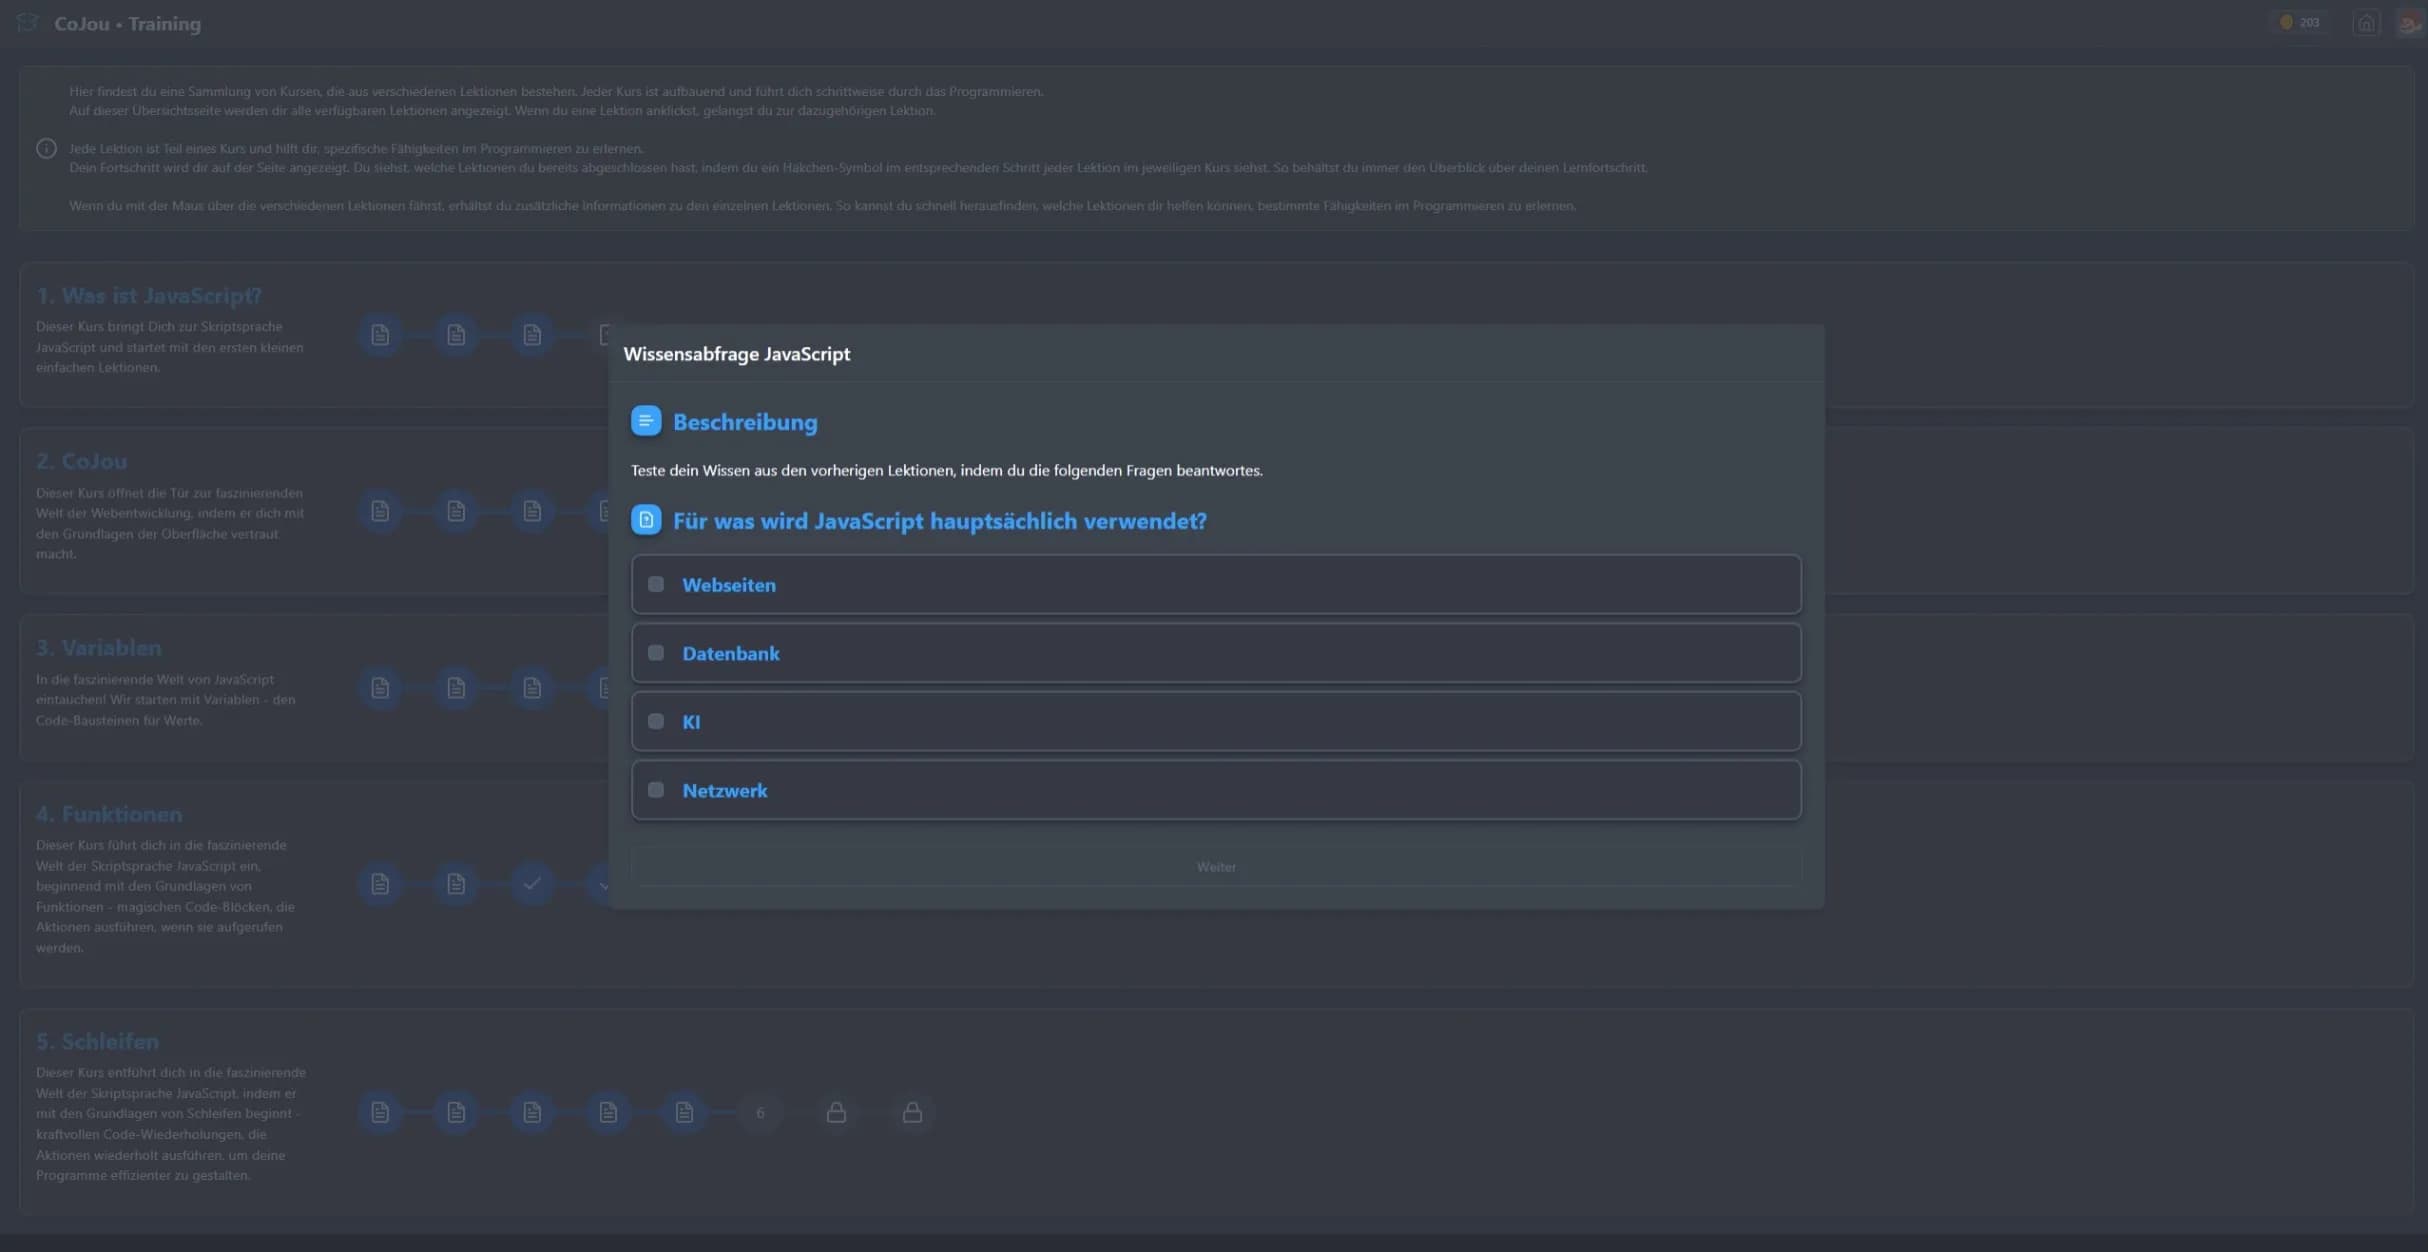Open the user avatar profile menu
The height and width of the screenshot is (1252, 2428).
2410,23
